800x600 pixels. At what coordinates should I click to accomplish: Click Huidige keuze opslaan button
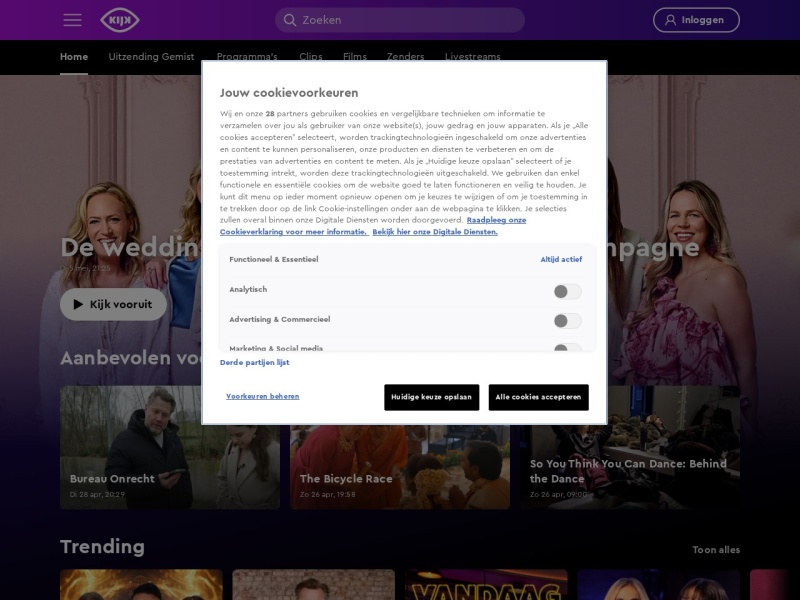click(431, 397)
